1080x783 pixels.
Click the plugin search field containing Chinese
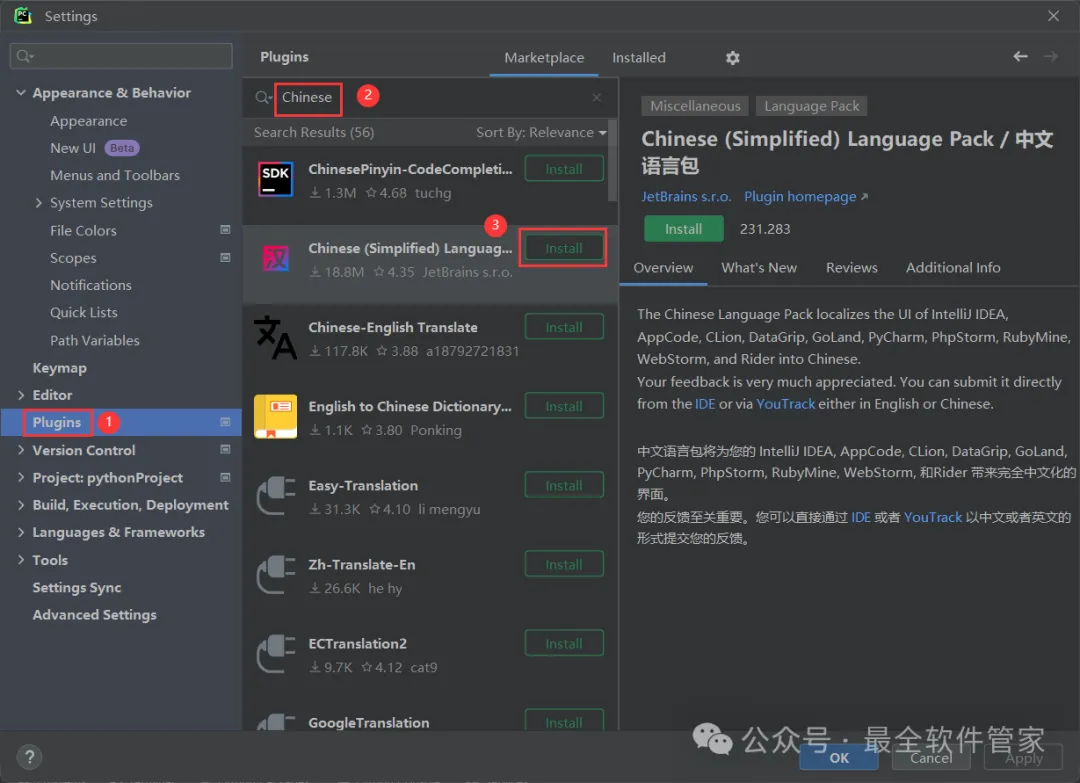(x=430, y=97)
